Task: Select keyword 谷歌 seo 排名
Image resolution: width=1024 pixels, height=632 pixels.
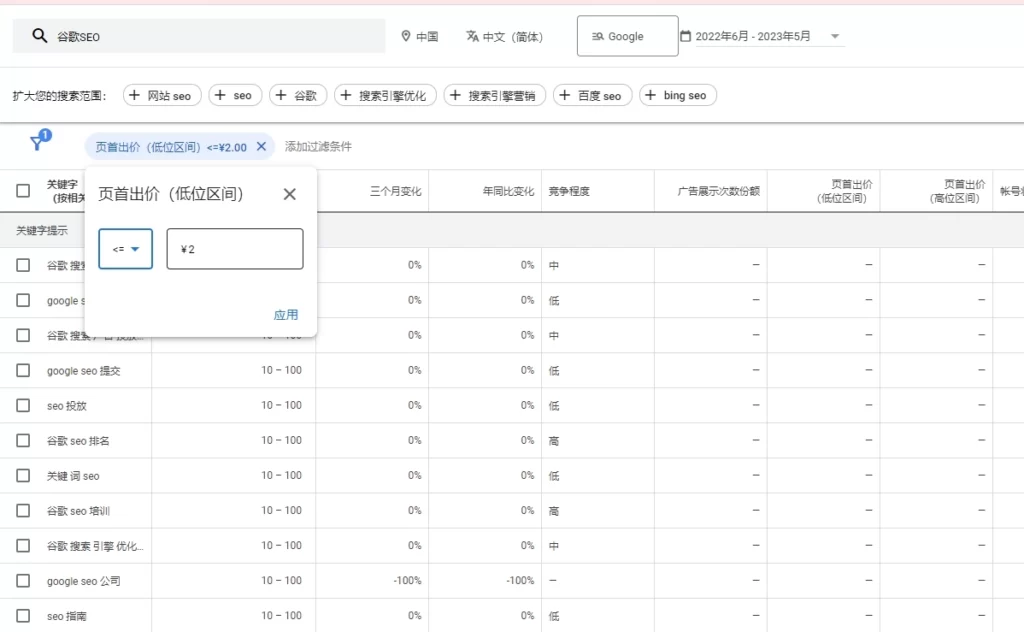Action: 78,441
